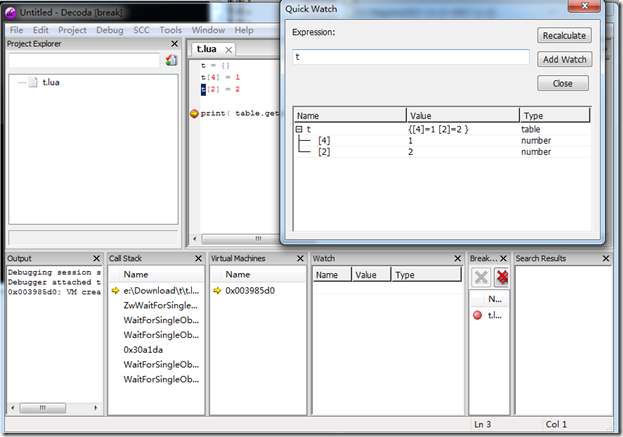The height and width of the screenshot is (437, 623).
Task: Close the Virtual Machines panel
Action: click(300, 259)
